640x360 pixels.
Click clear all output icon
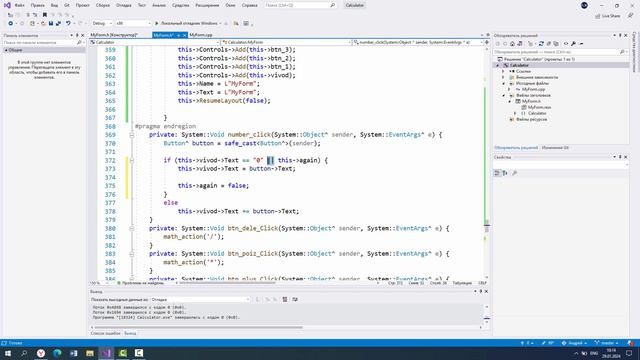click(284, 300)
